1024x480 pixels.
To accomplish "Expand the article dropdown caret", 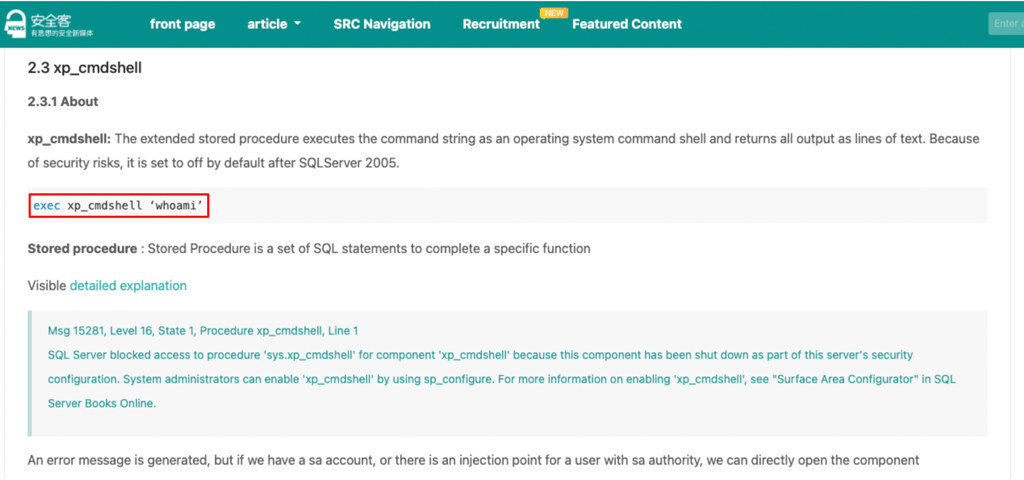I will click(x=298, y=25).
